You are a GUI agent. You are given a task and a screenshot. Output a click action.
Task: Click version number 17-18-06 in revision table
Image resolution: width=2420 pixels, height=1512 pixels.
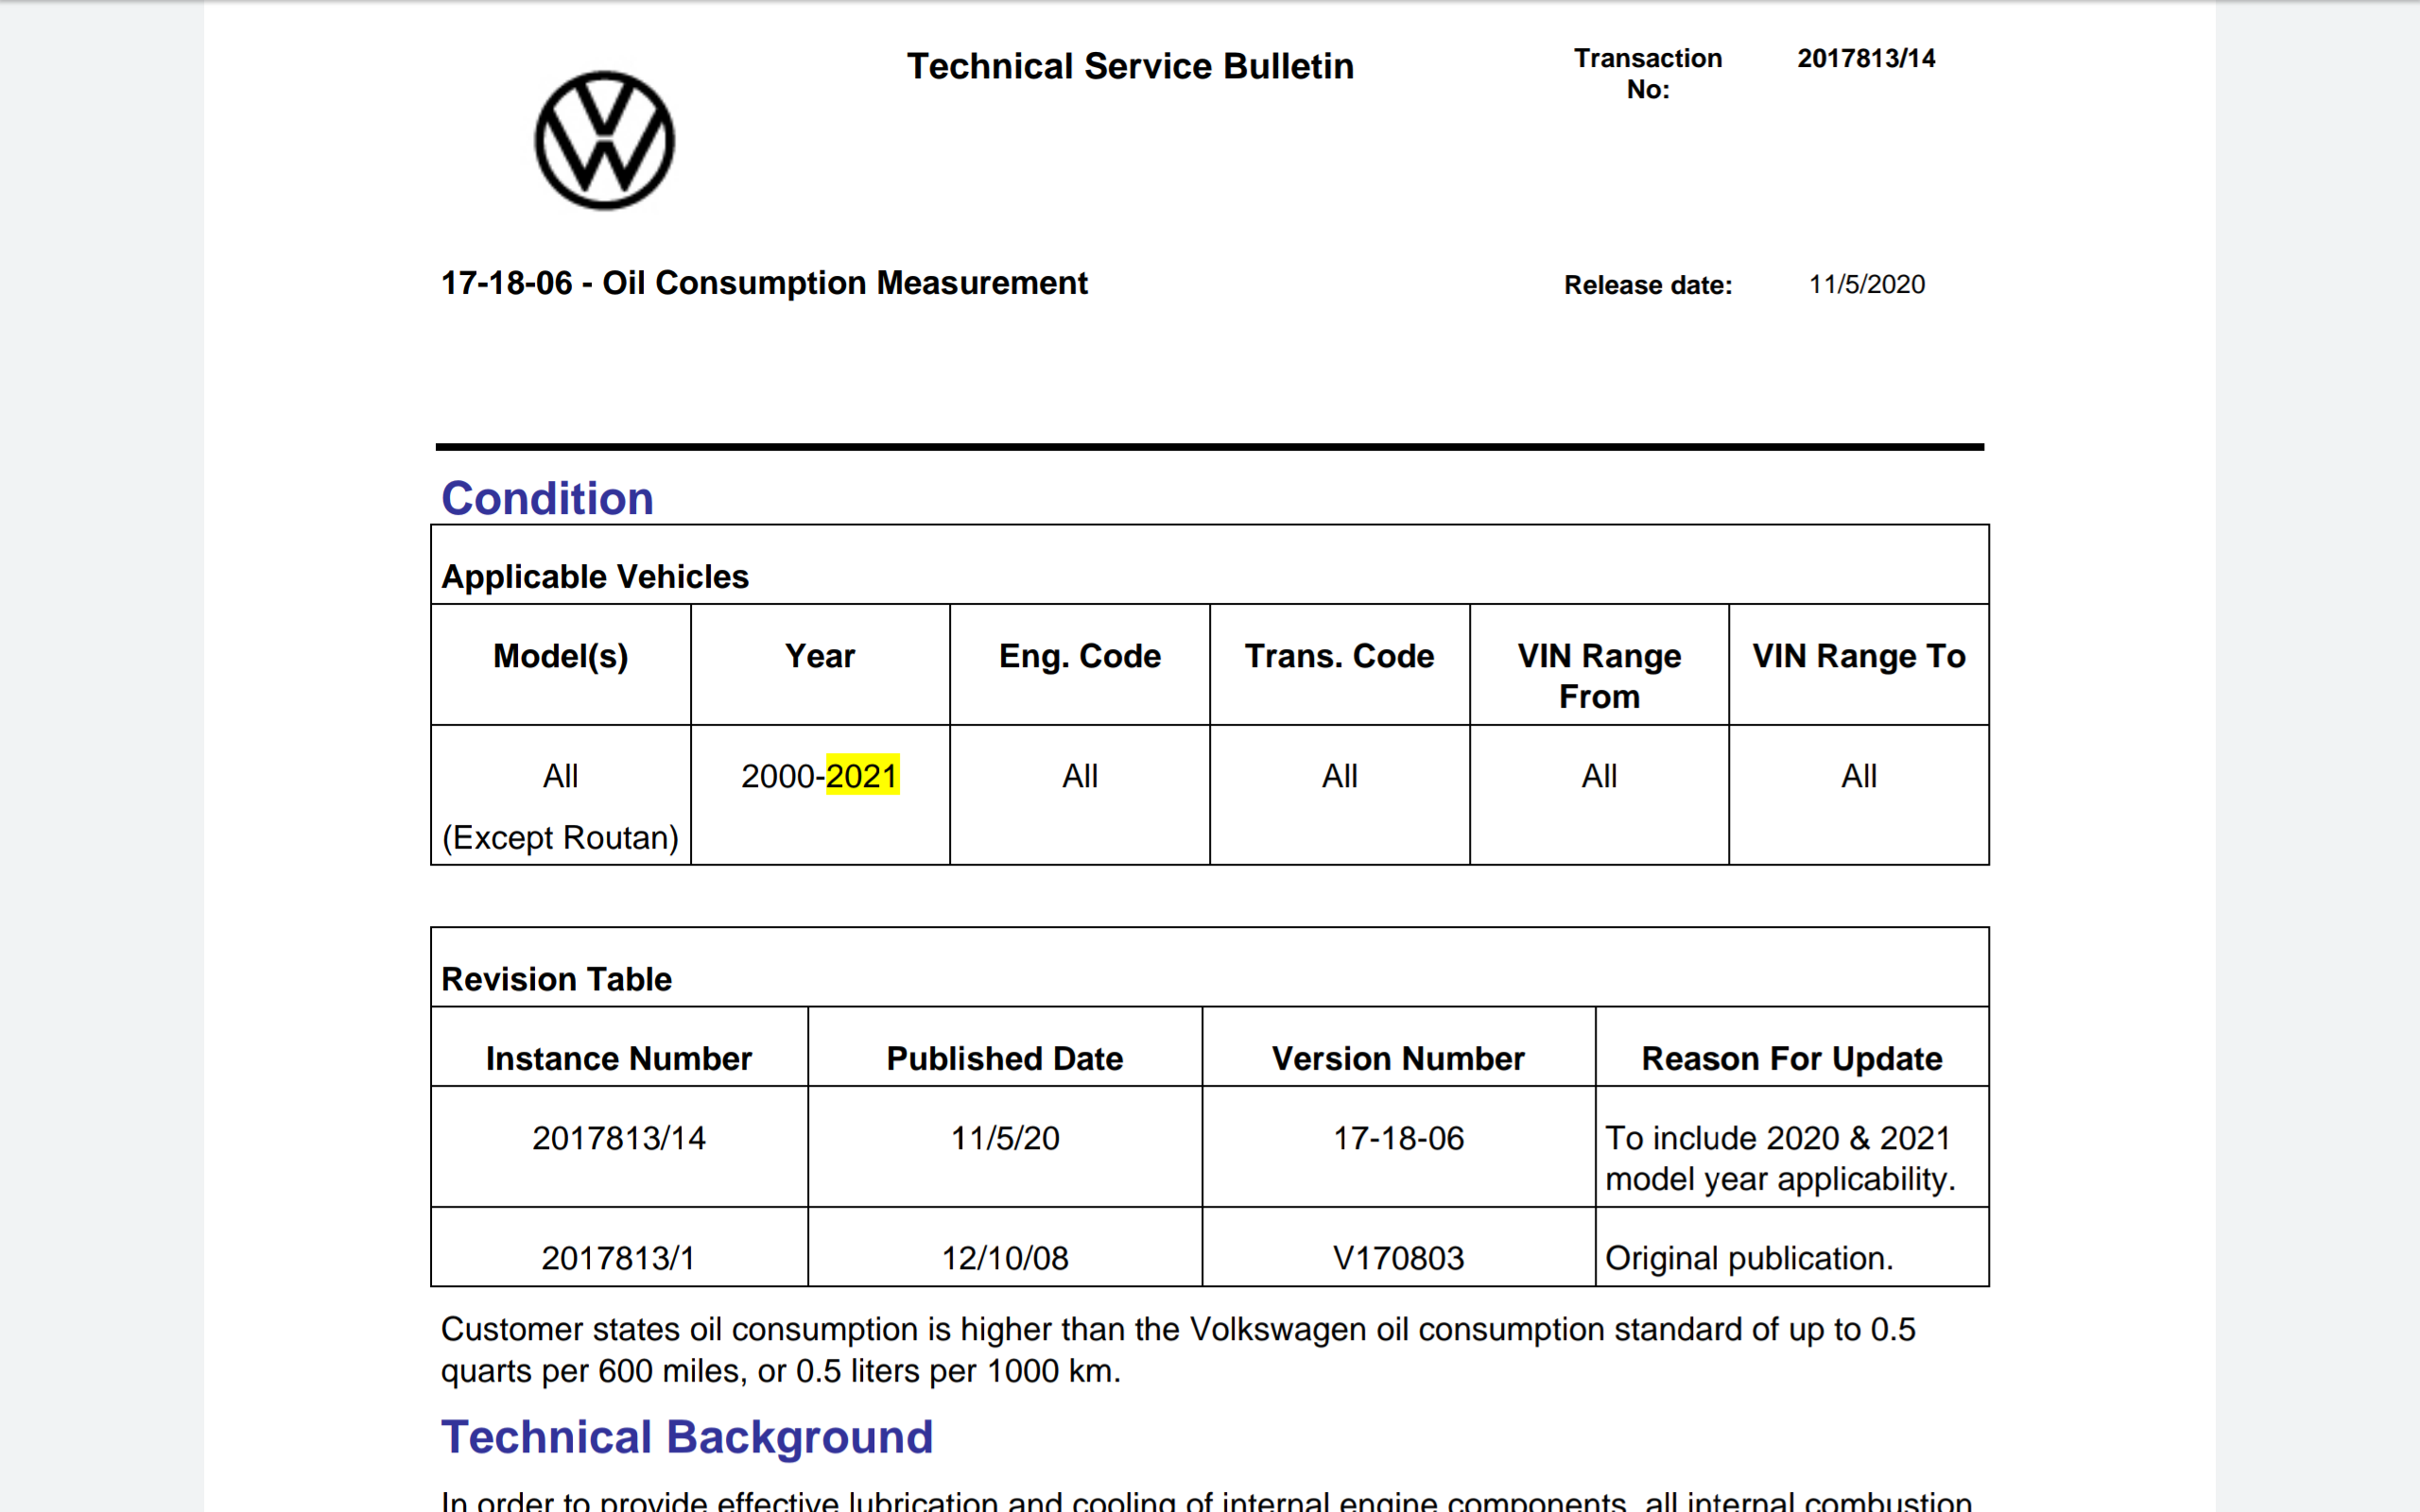click(1398, 1138)
